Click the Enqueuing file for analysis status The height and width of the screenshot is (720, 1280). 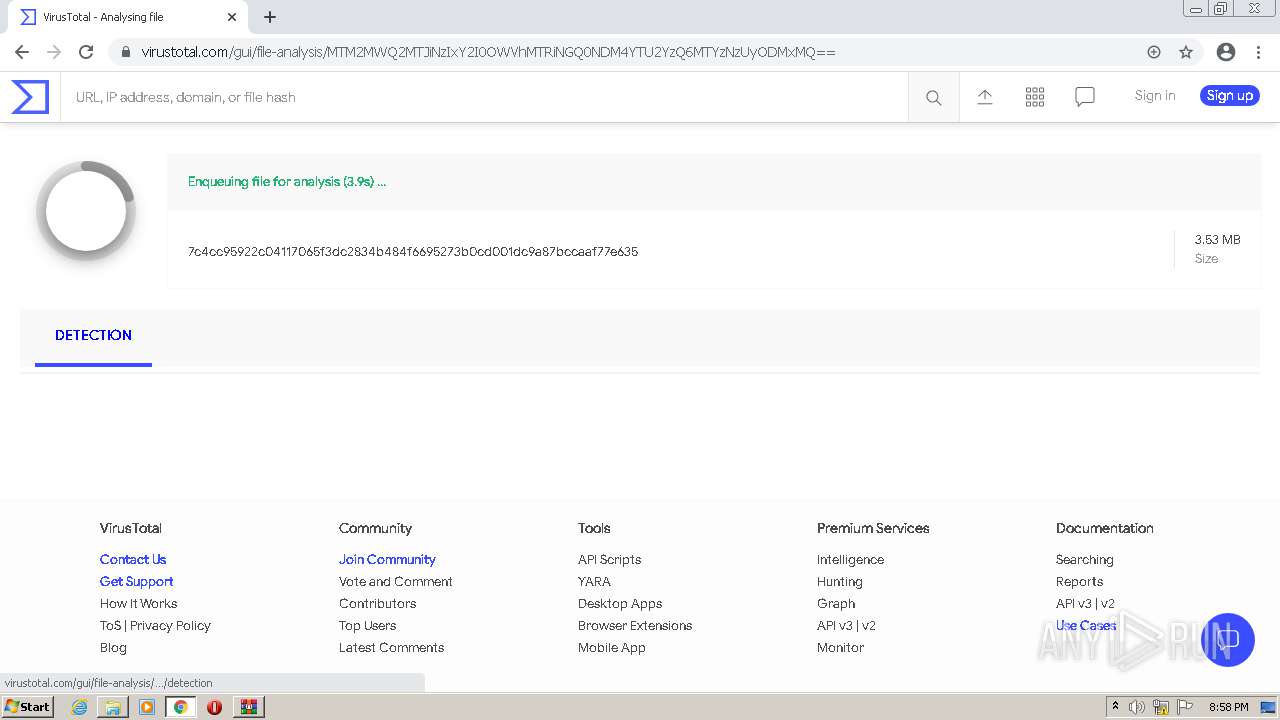coord(287,181)
